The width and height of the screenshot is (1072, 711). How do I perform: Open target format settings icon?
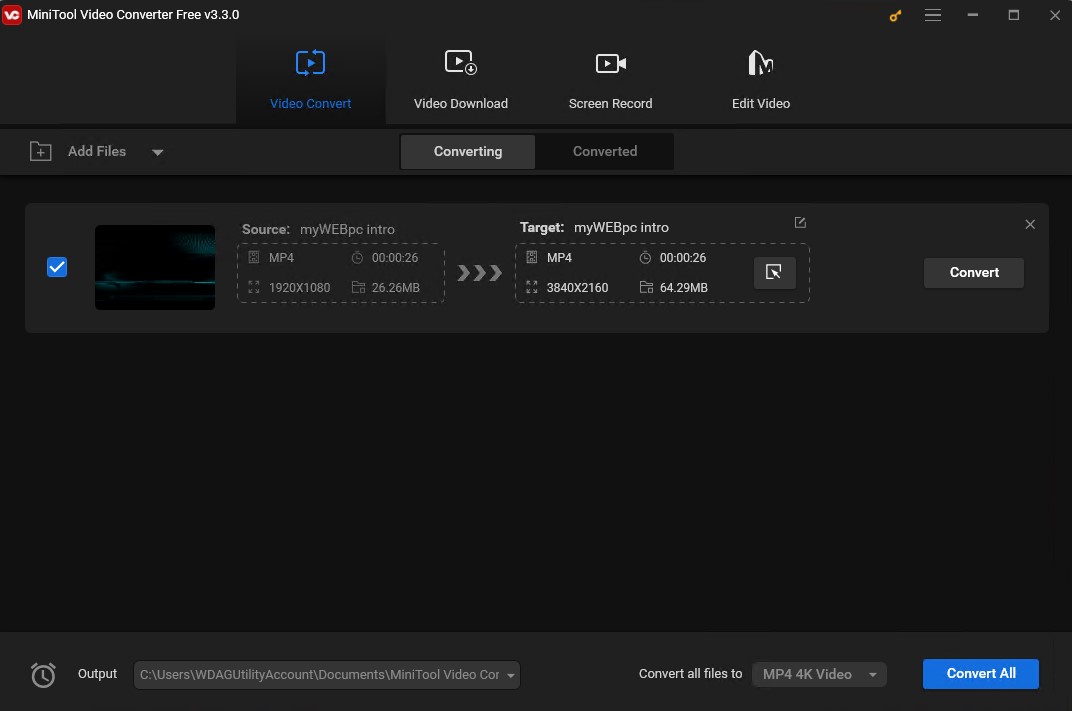pos(774,273)
